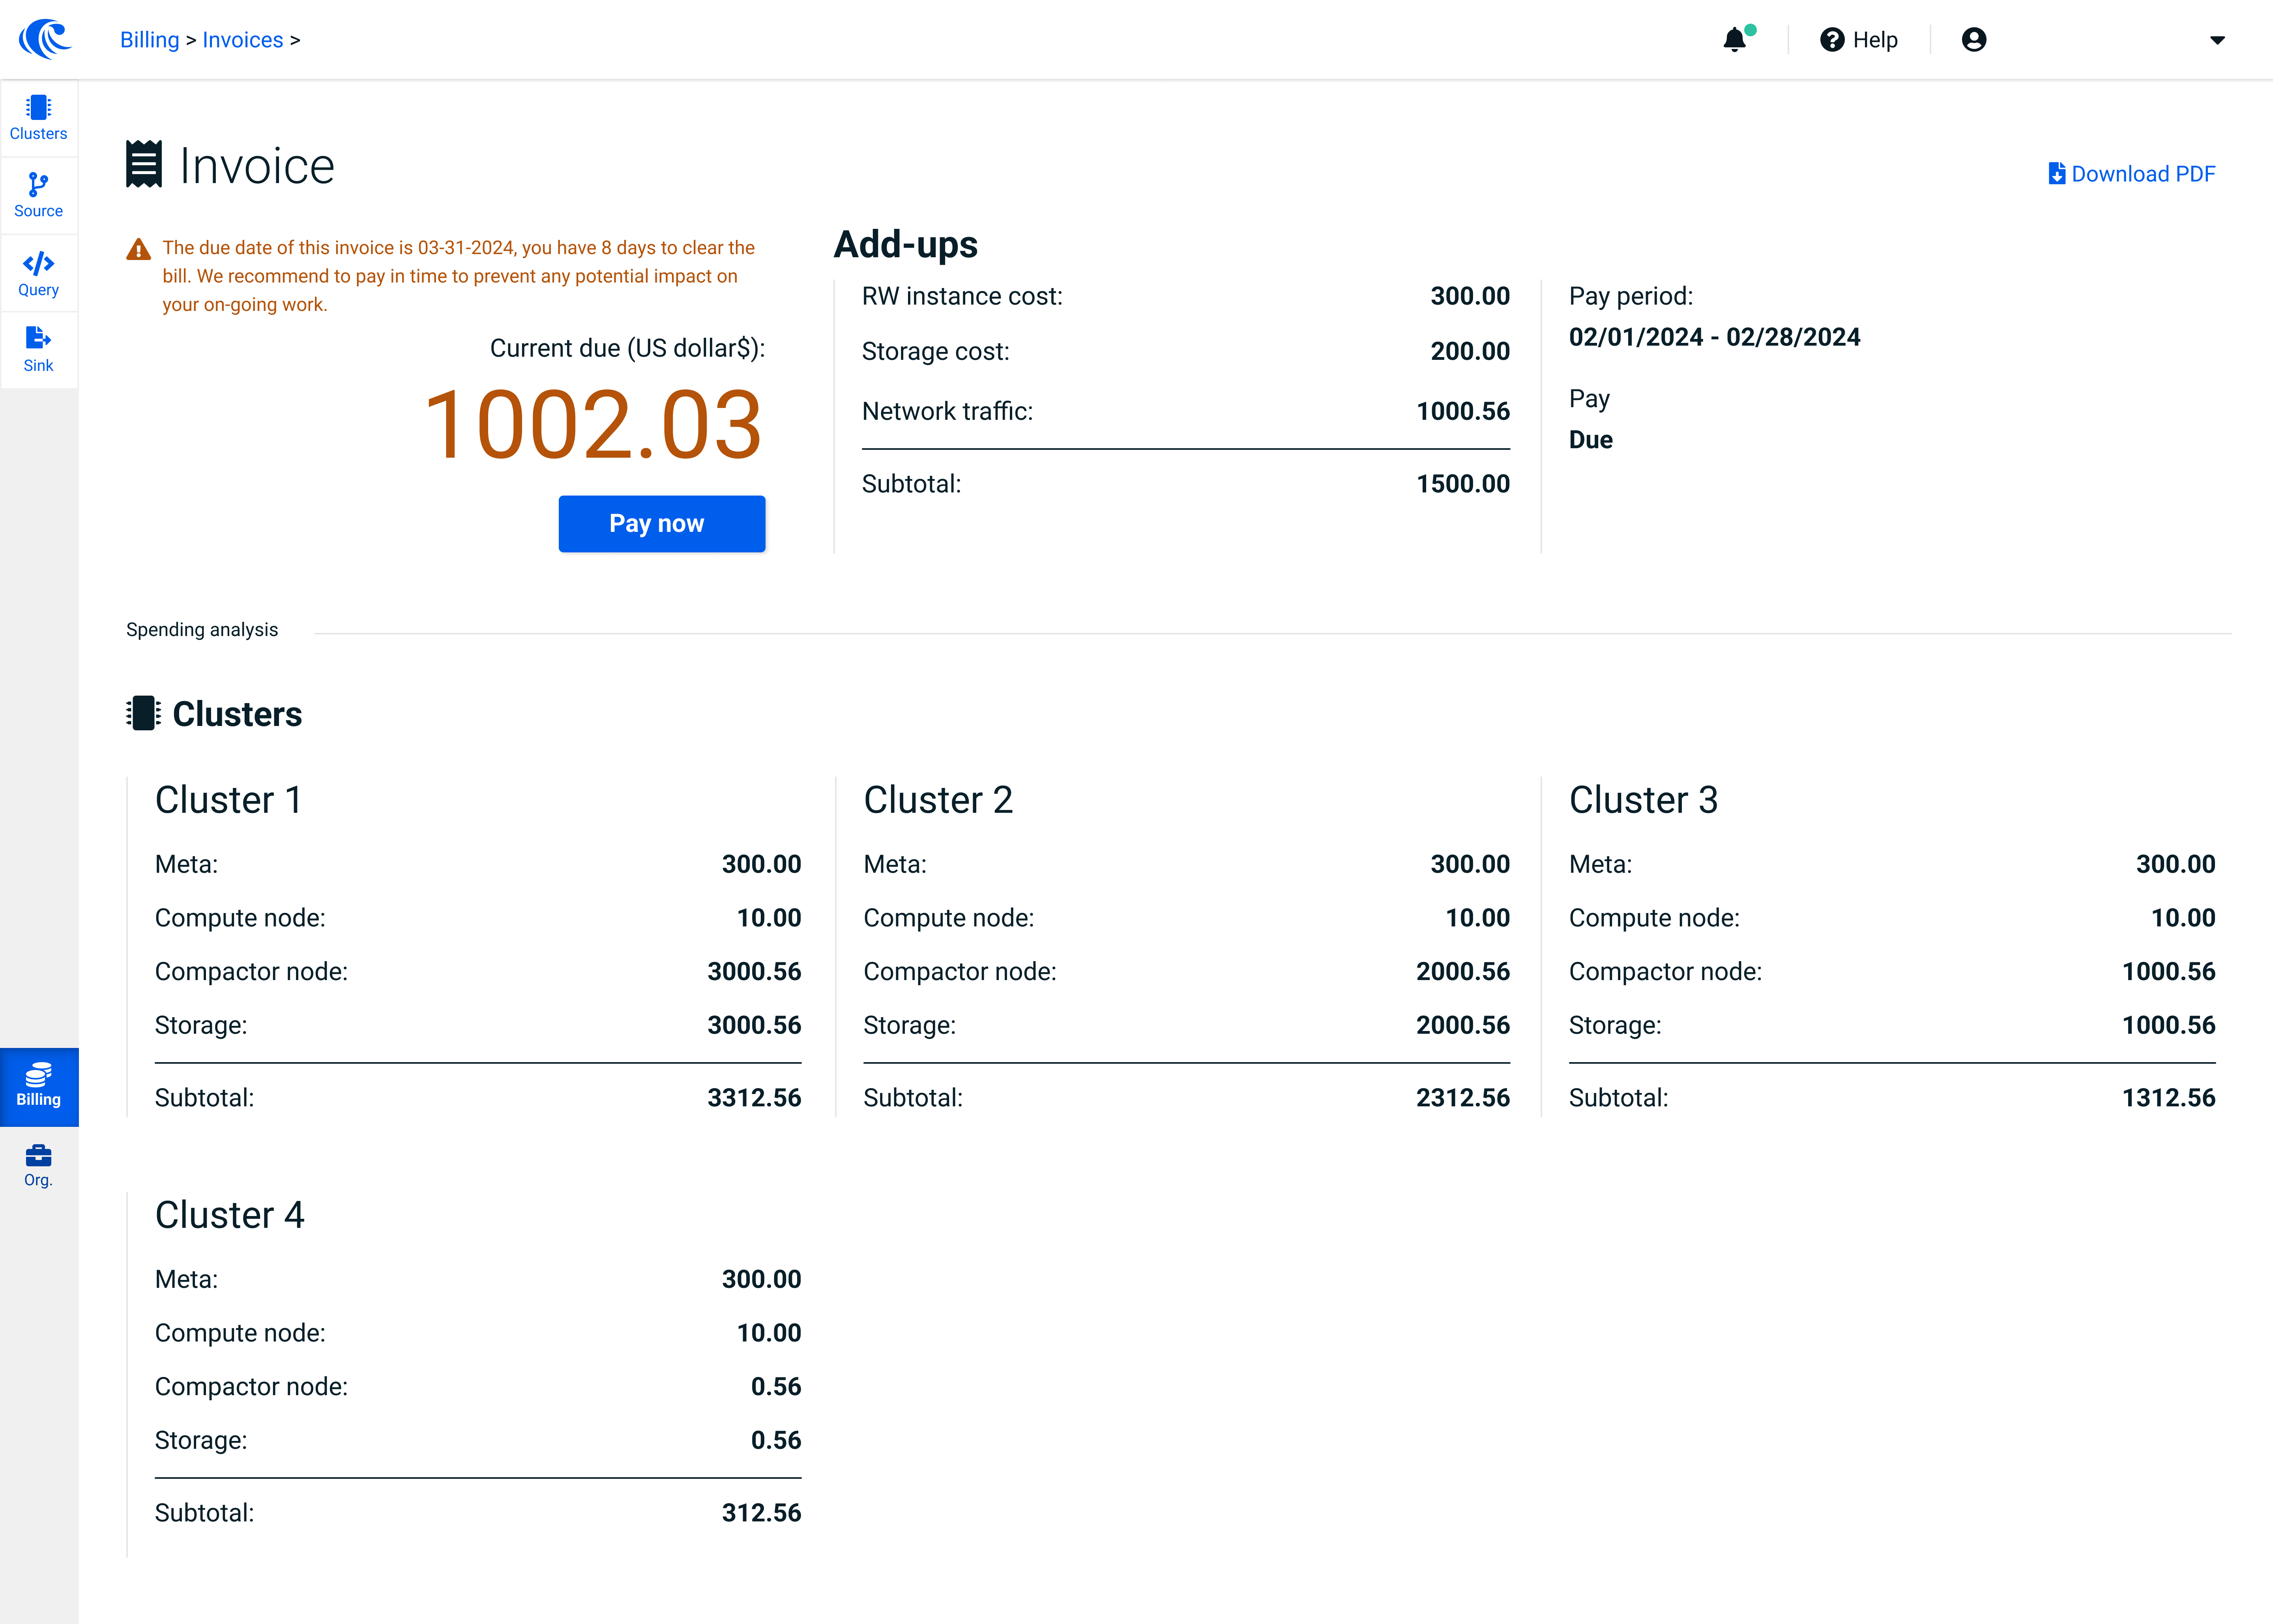Navigate to Billing breadcrumb
This screenshot has width=2273, height=1624.
(x=149, y=40)
